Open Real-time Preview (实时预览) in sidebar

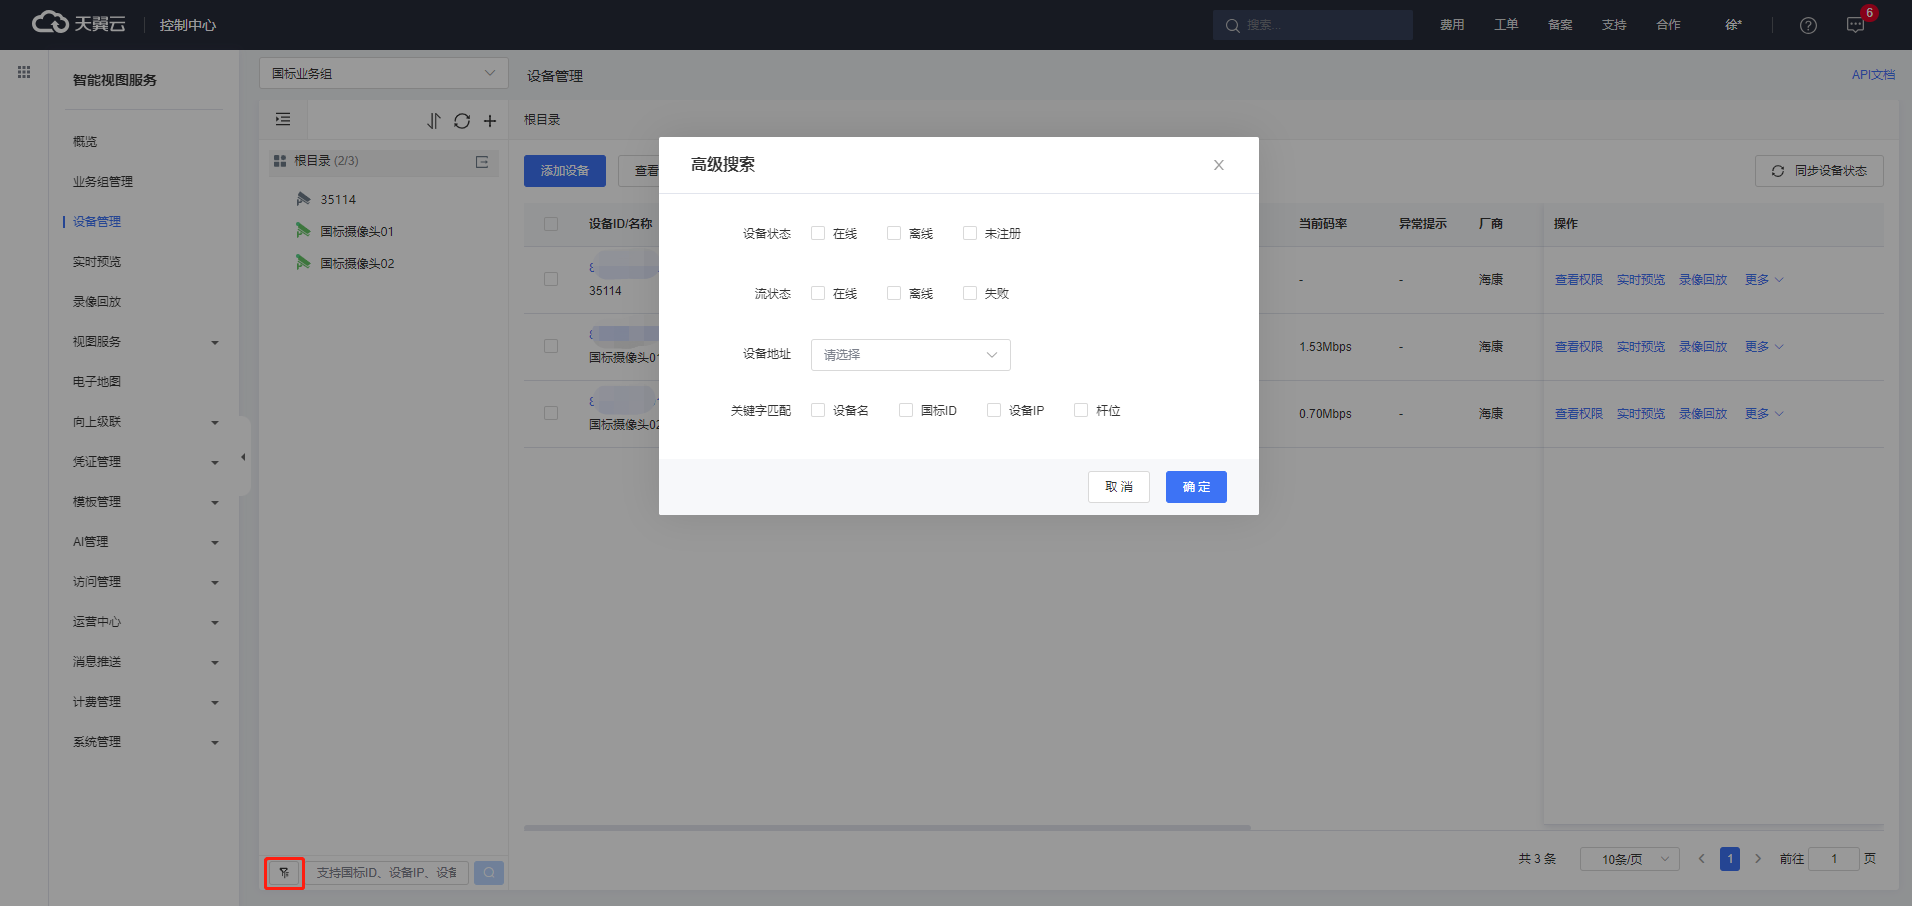click(97, 262)
